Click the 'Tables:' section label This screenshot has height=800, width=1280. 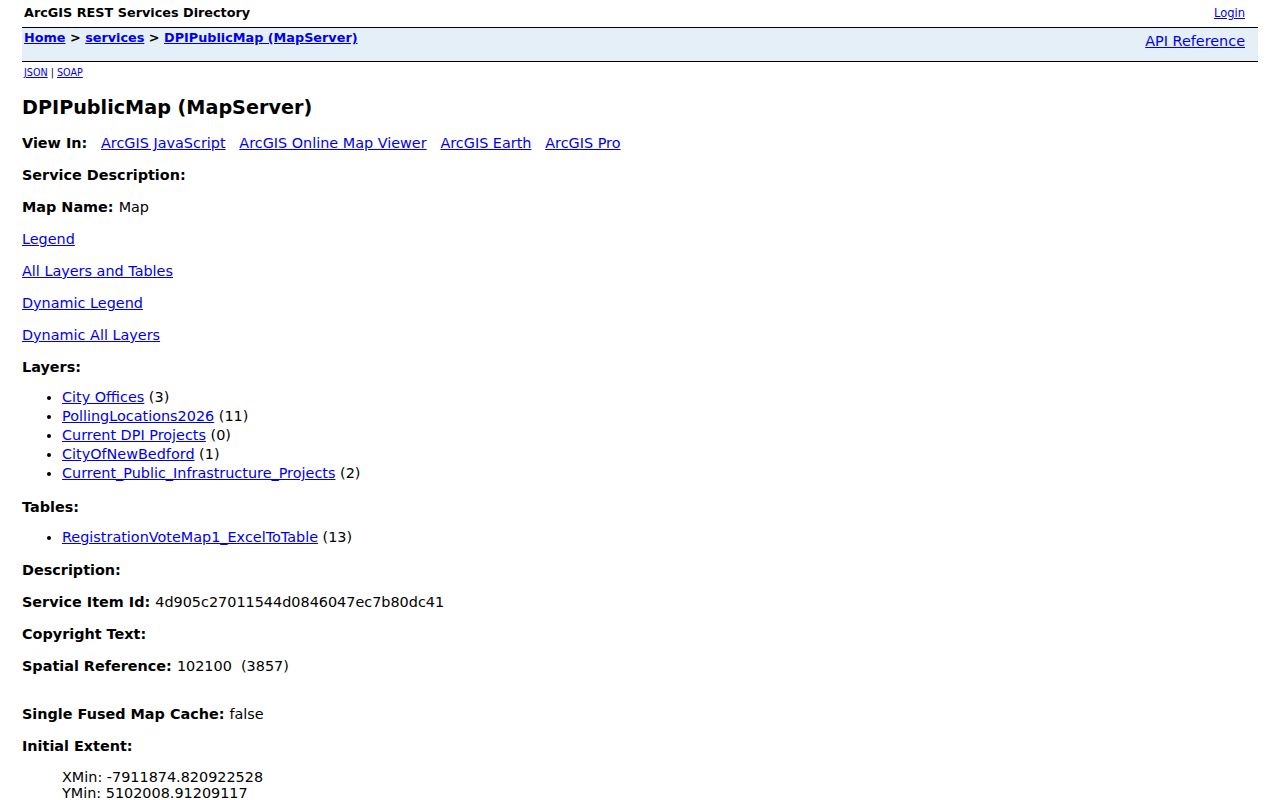(x=50, y=507)
